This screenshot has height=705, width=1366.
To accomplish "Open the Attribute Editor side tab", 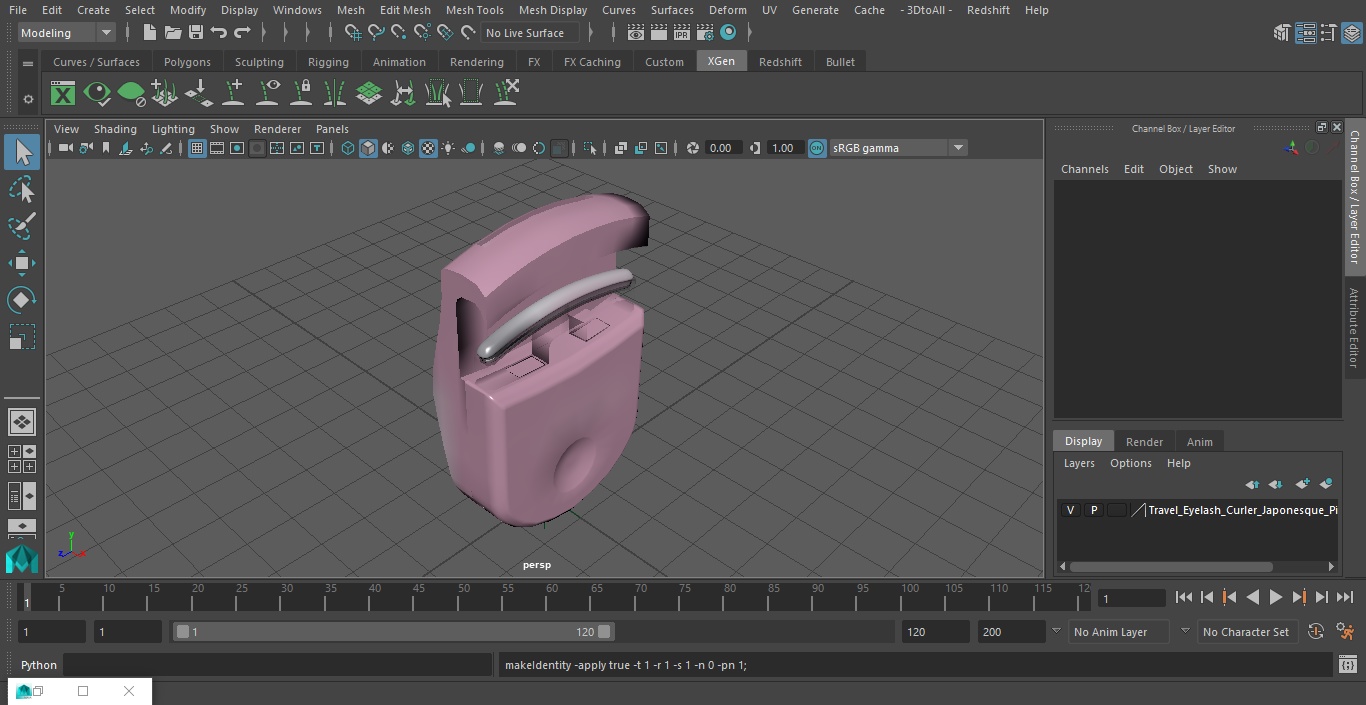I will (1355, 328).
